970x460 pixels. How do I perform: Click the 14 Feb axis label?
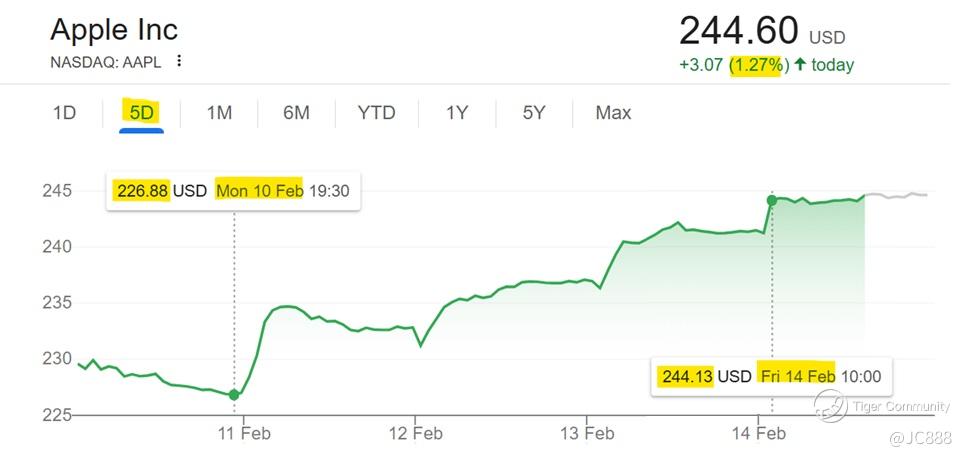[758, 433]
